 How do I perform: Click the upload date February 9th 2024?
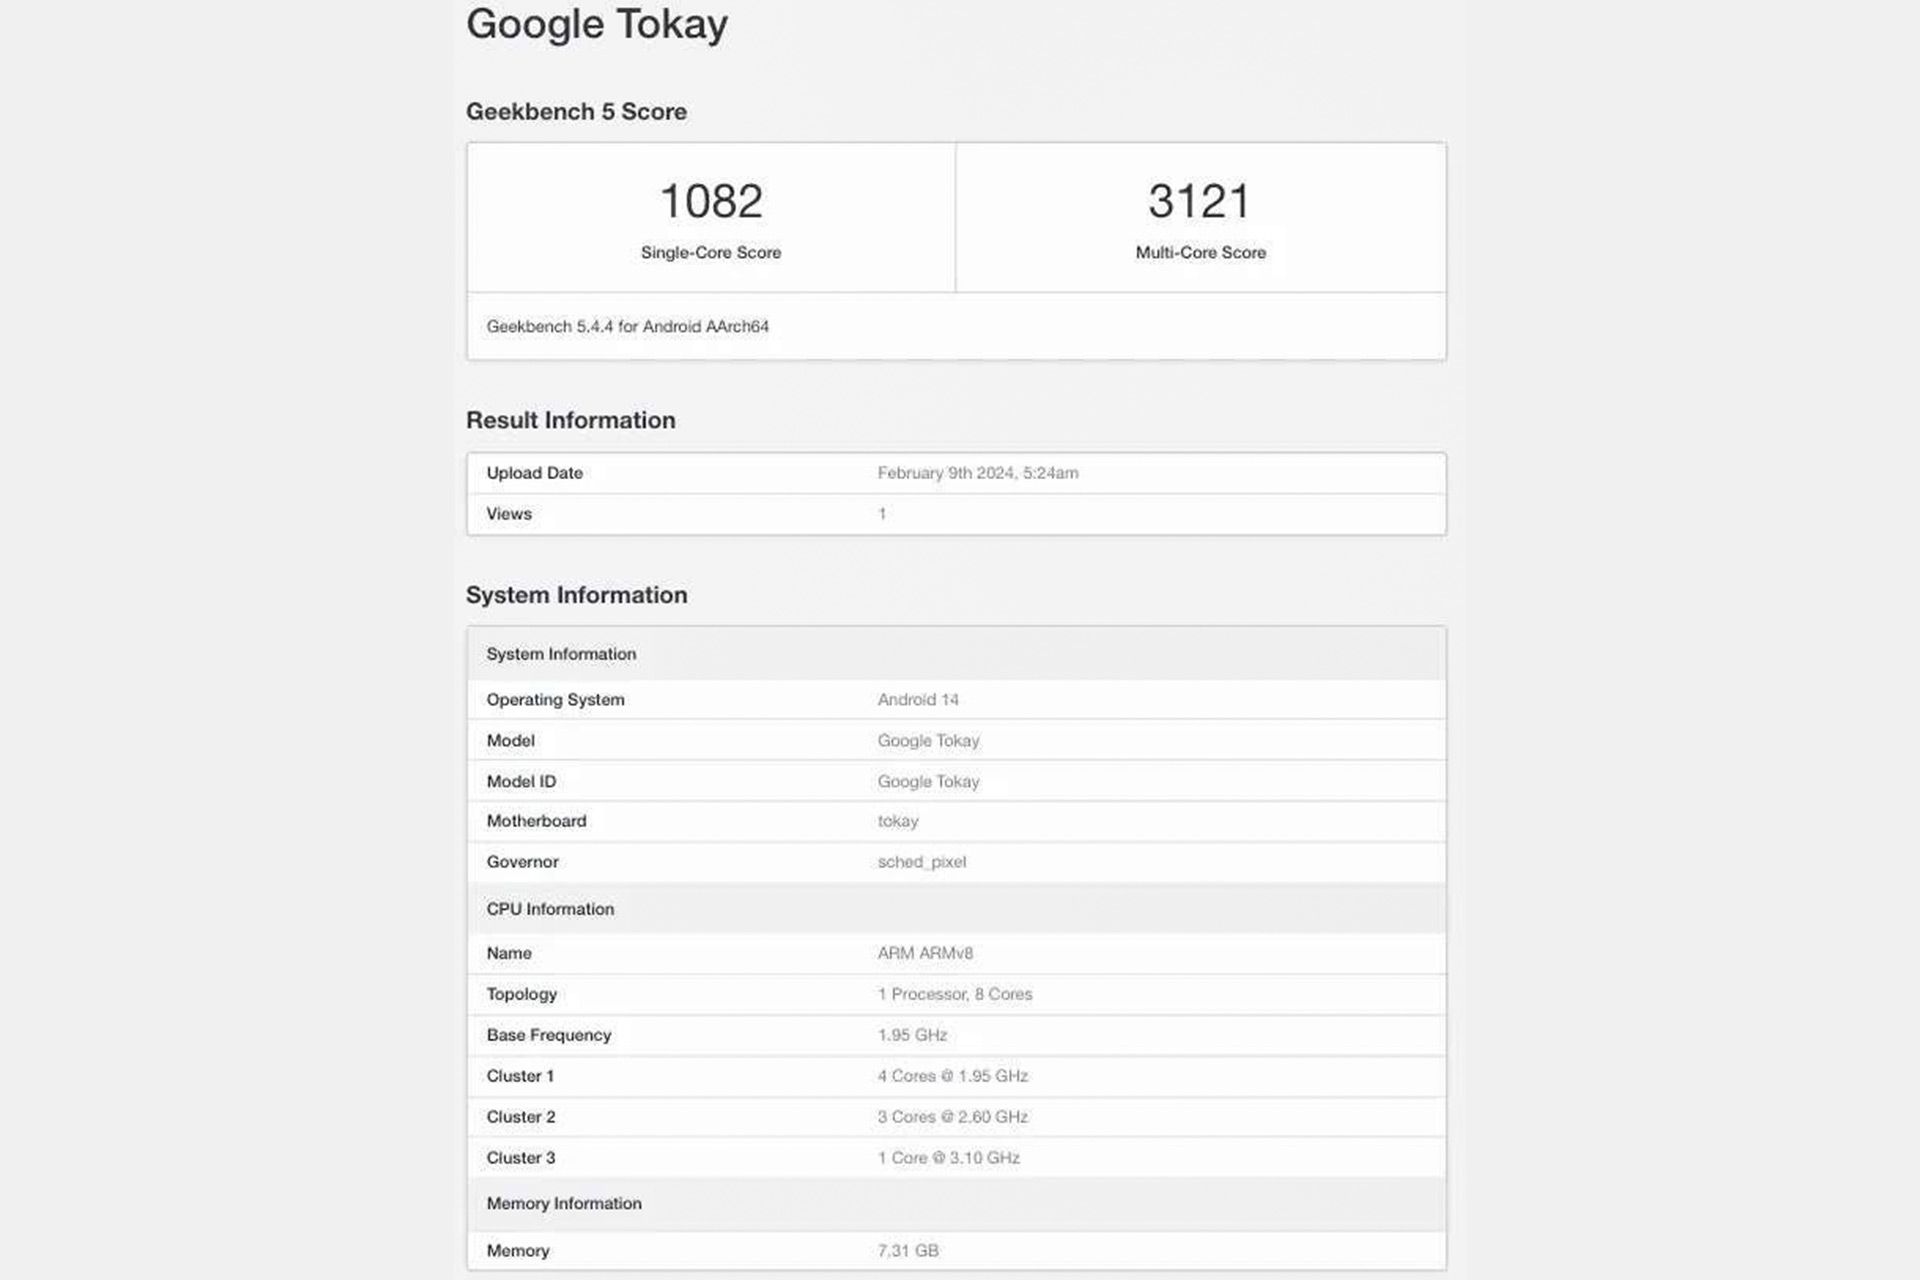977,473
